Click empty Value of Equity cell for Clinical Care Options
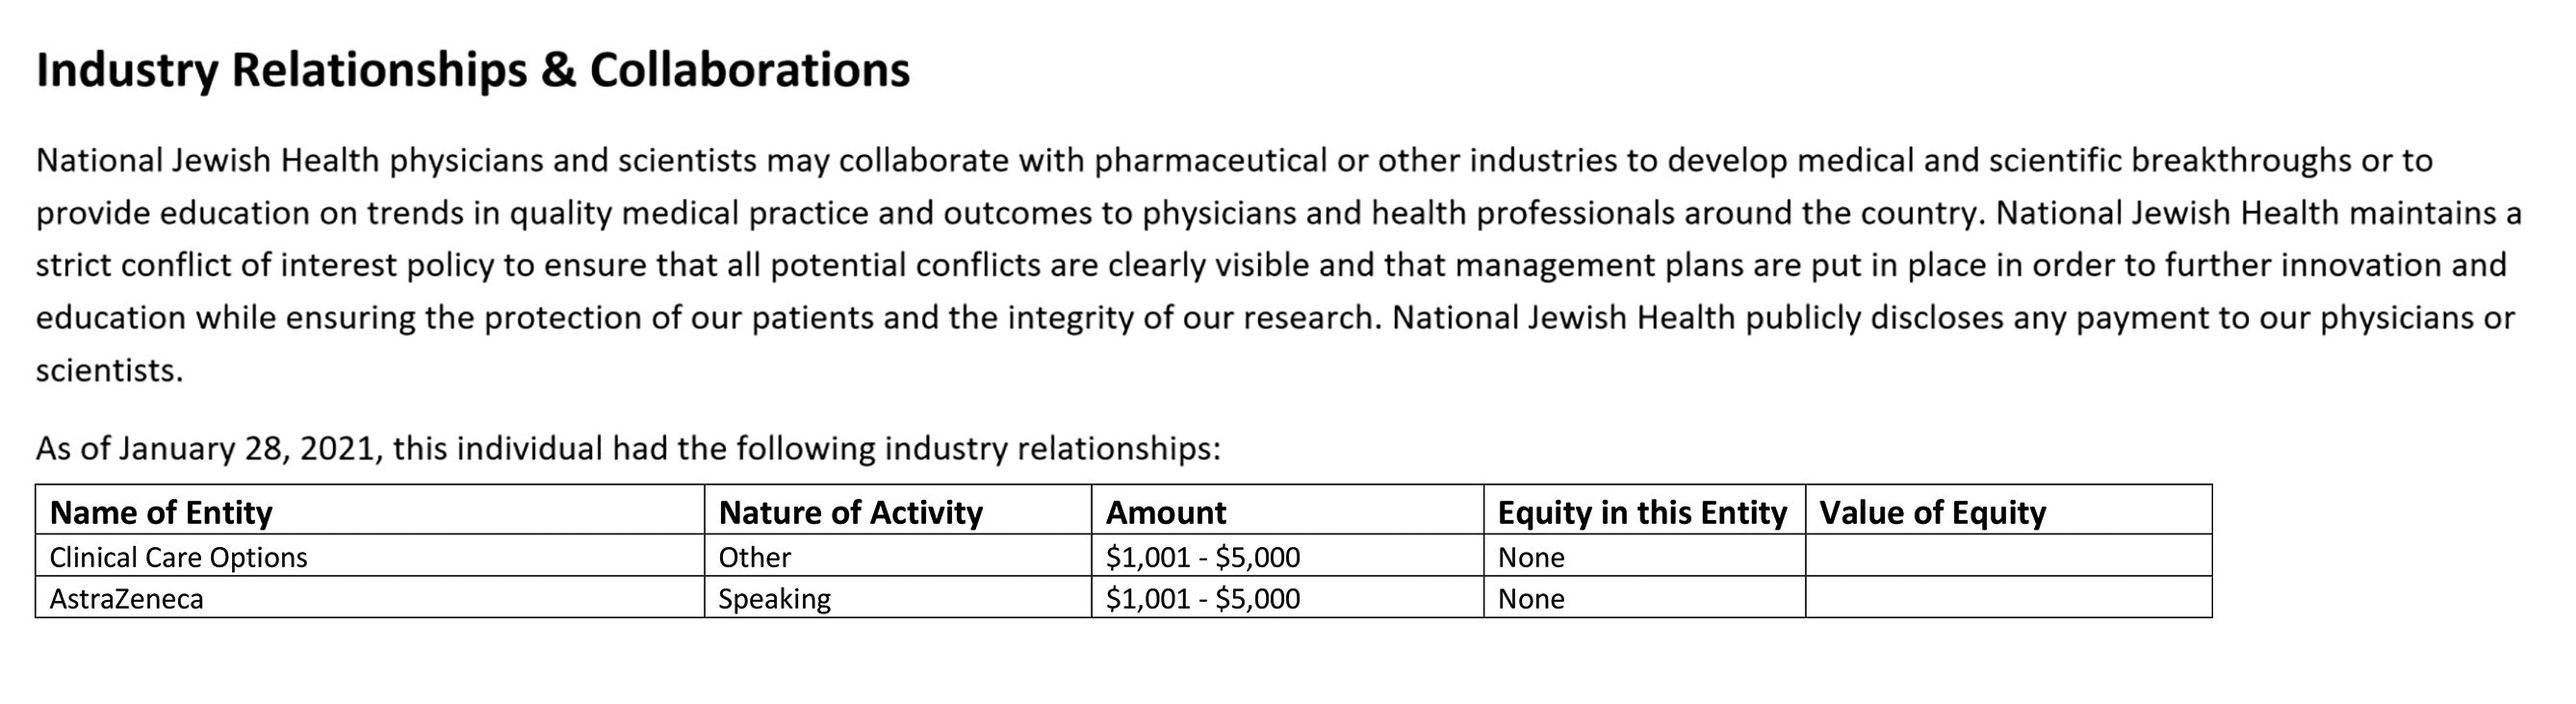Image resolution: width=2576 pixels, height=704 pixels. (x=2009, y=556)
